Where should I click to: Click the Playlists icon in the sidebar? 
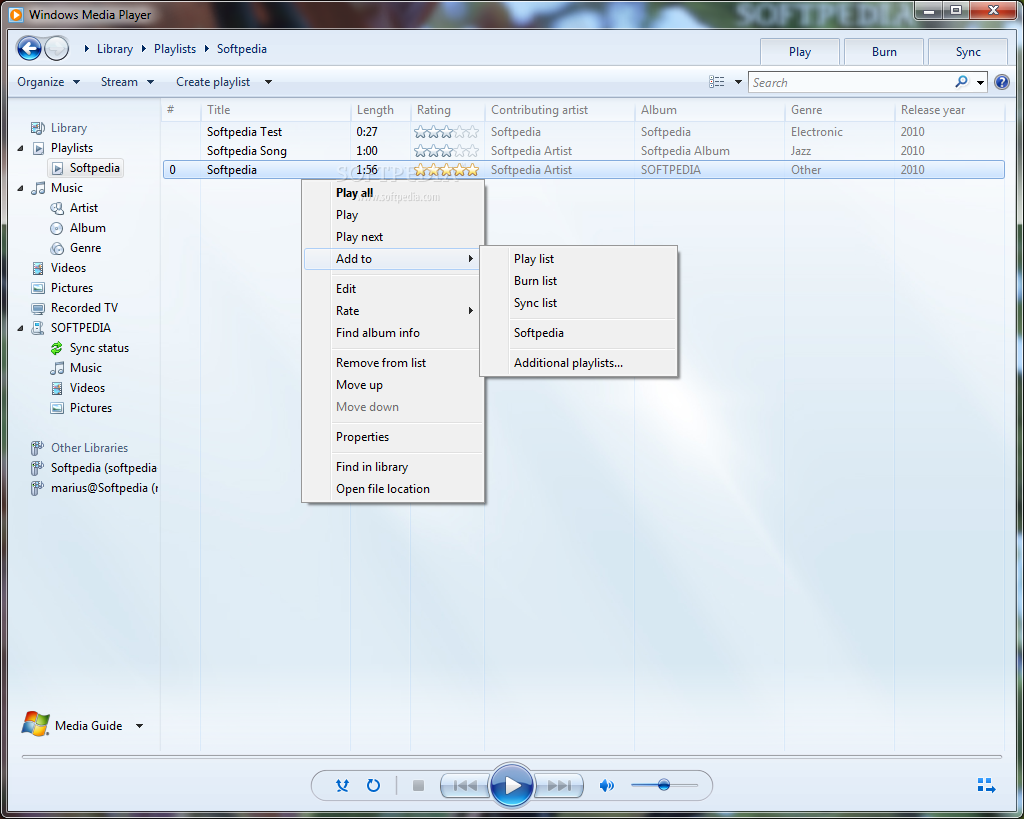coord(39,148)
